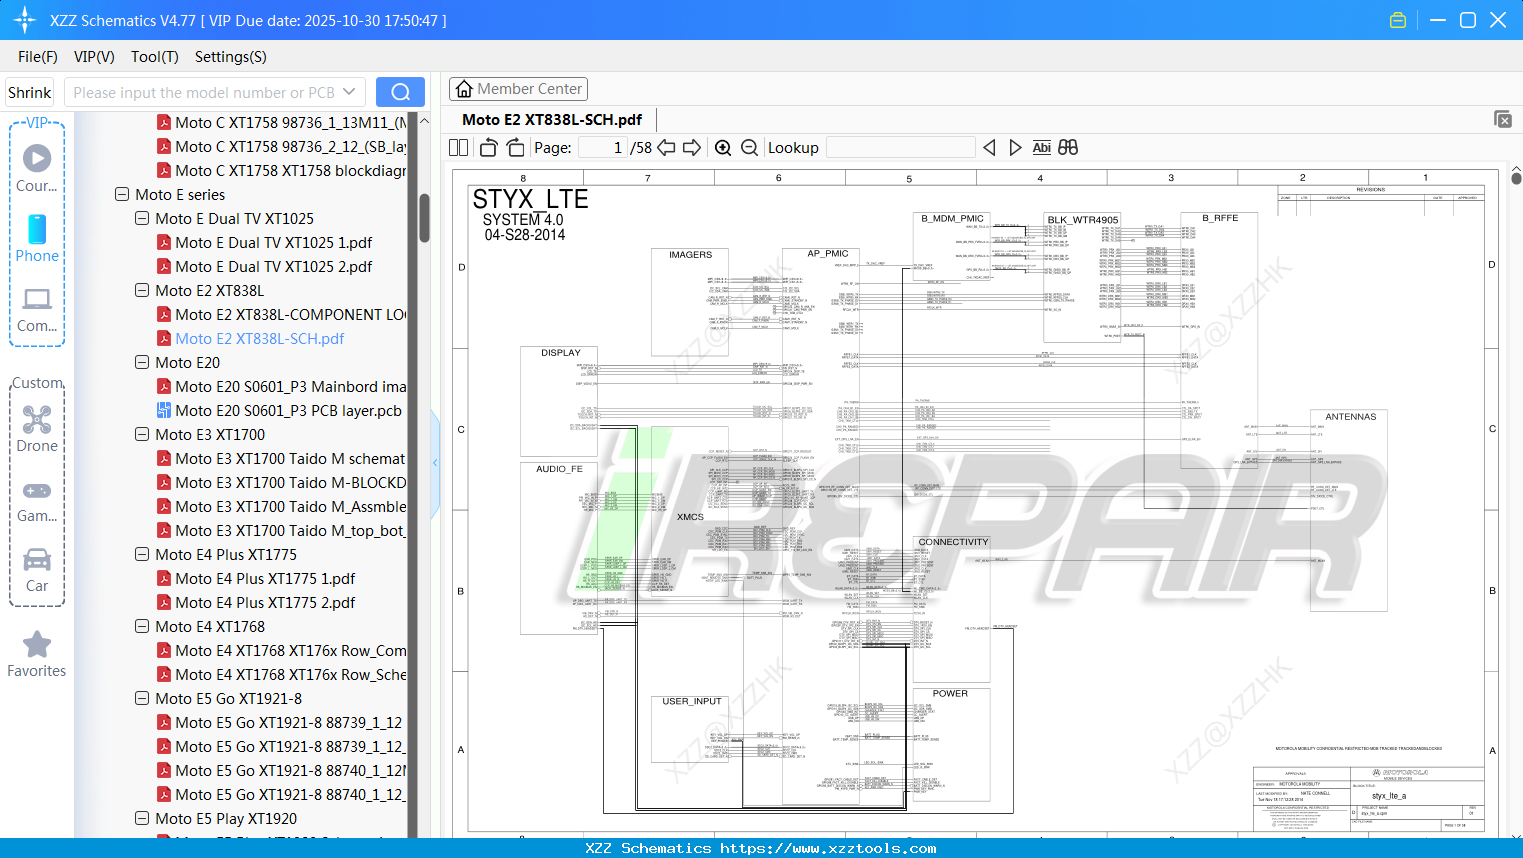Click the Lookup text field
Viewport: 1523px width, 858px height.
901,148
